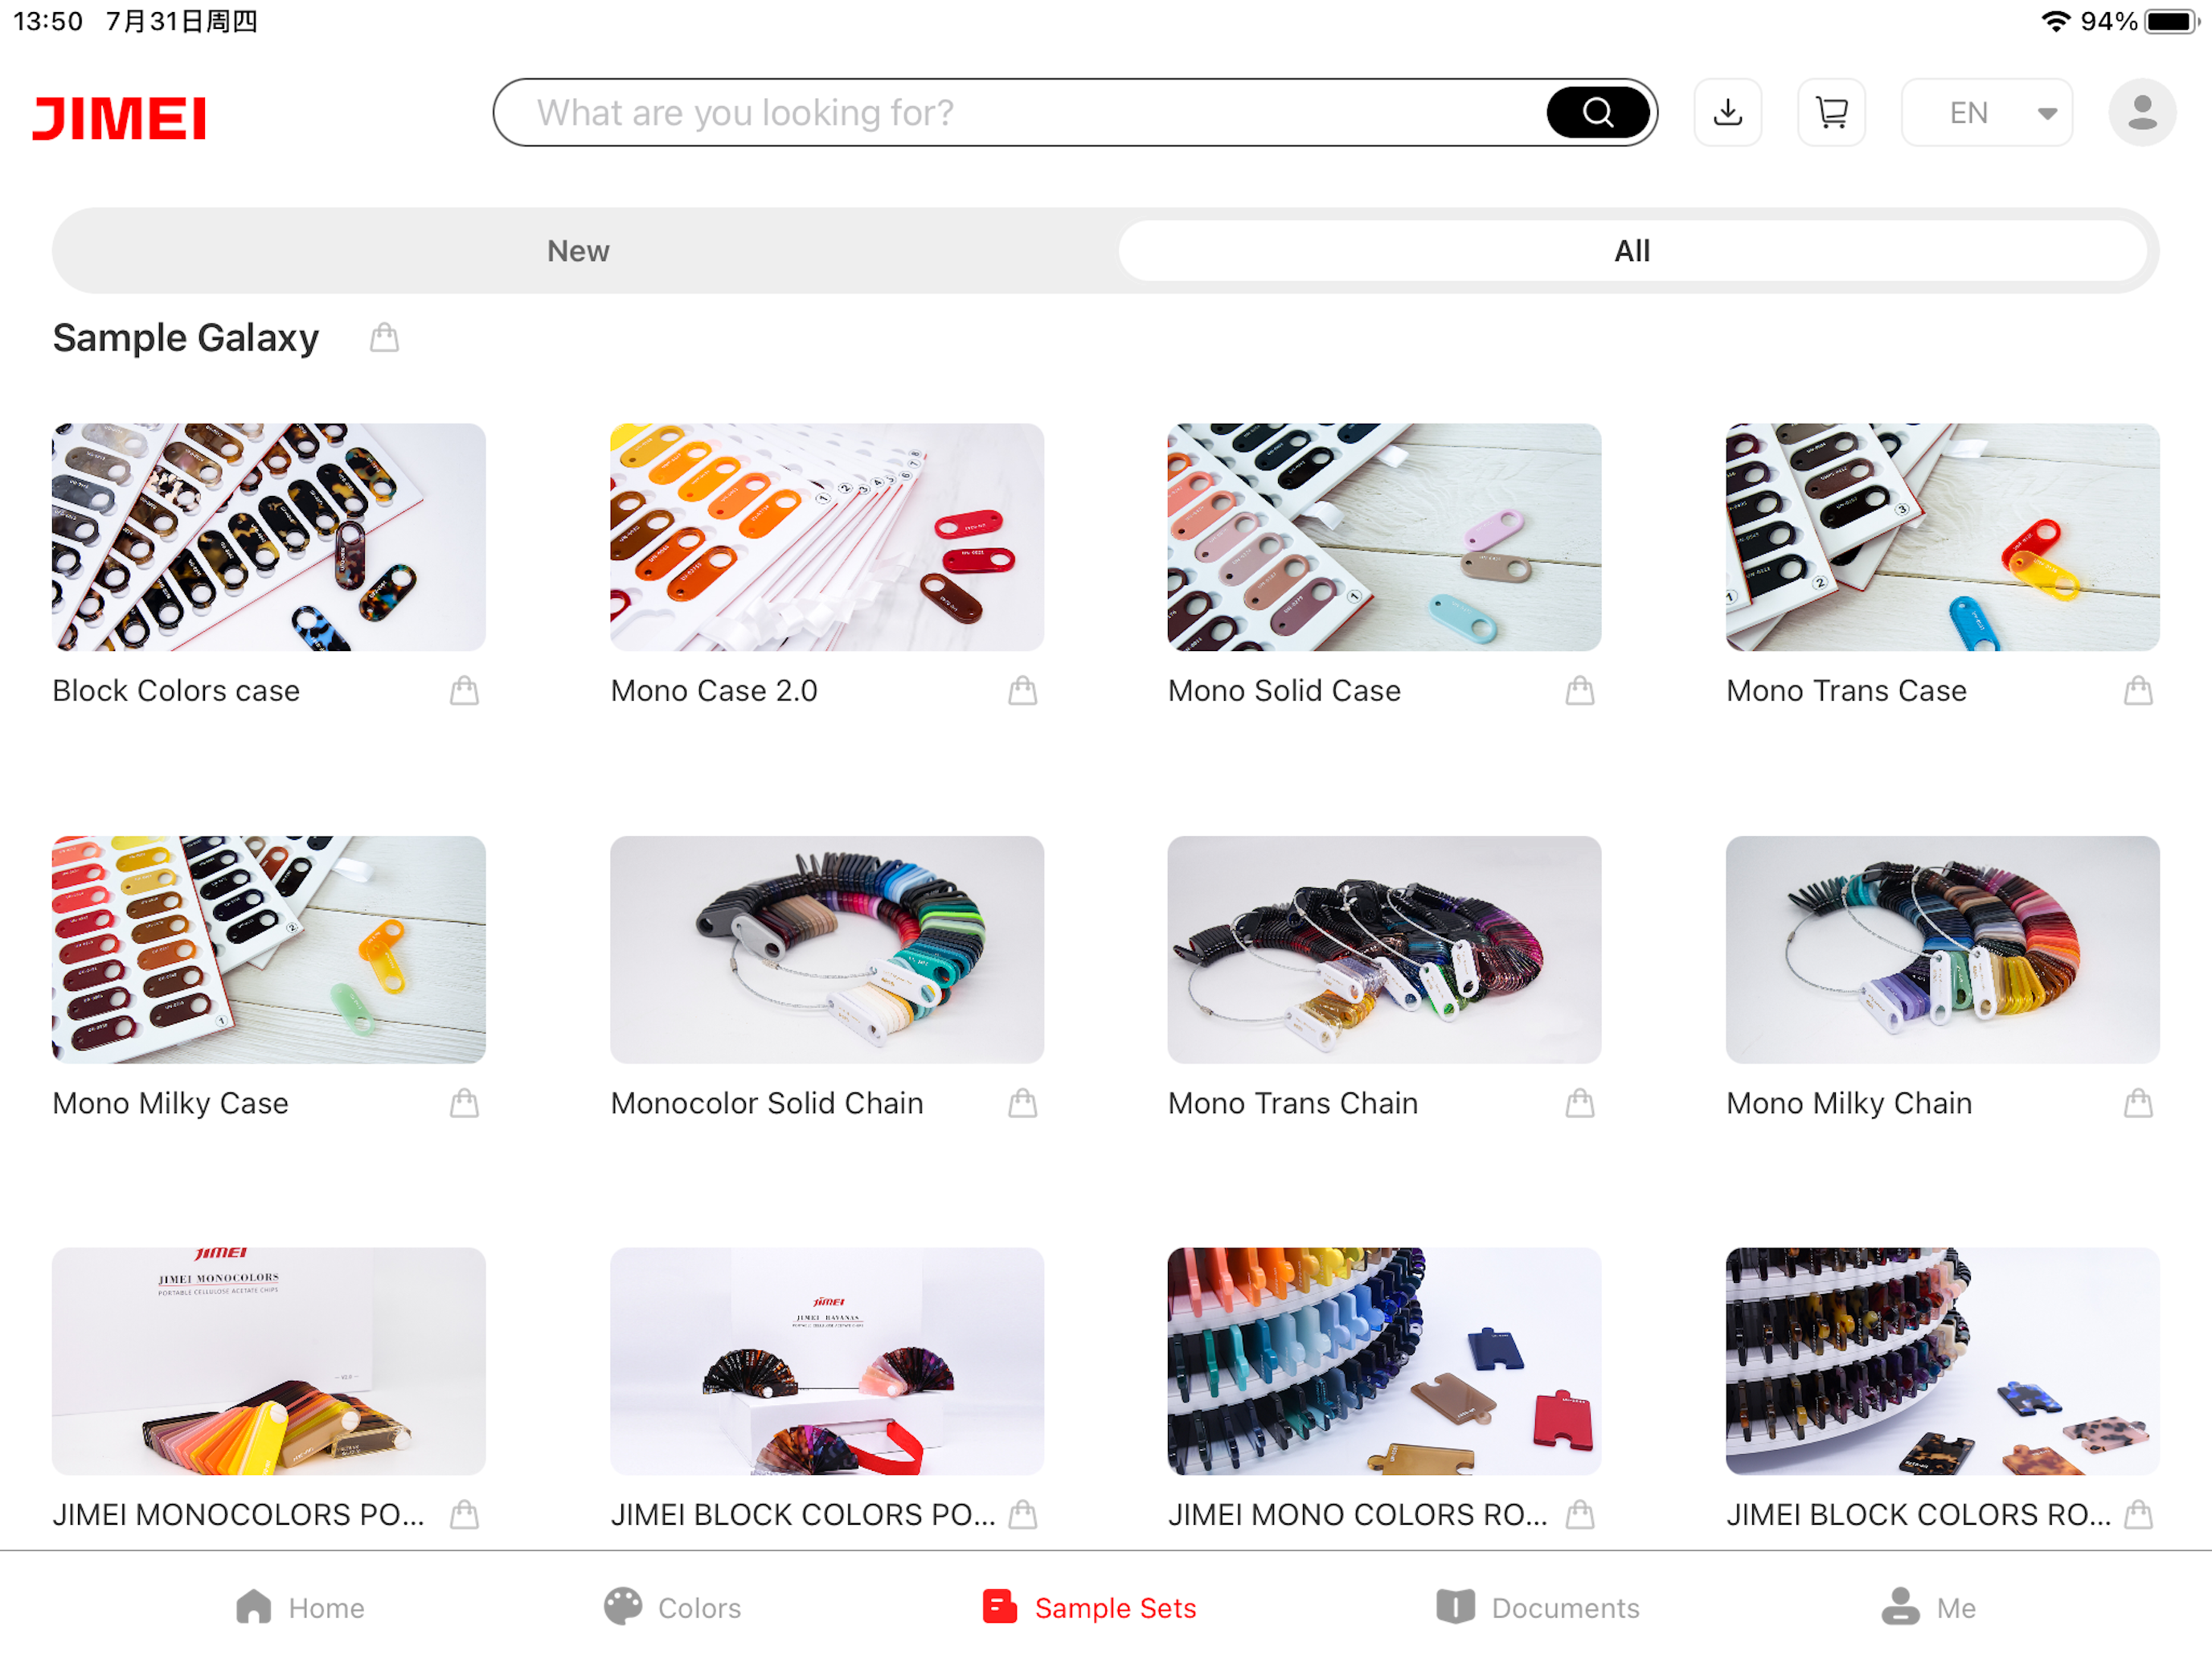Tap the battery indicator in status bar
This screenshot has width=2212, height=1659.
[x=2170, y=21]
